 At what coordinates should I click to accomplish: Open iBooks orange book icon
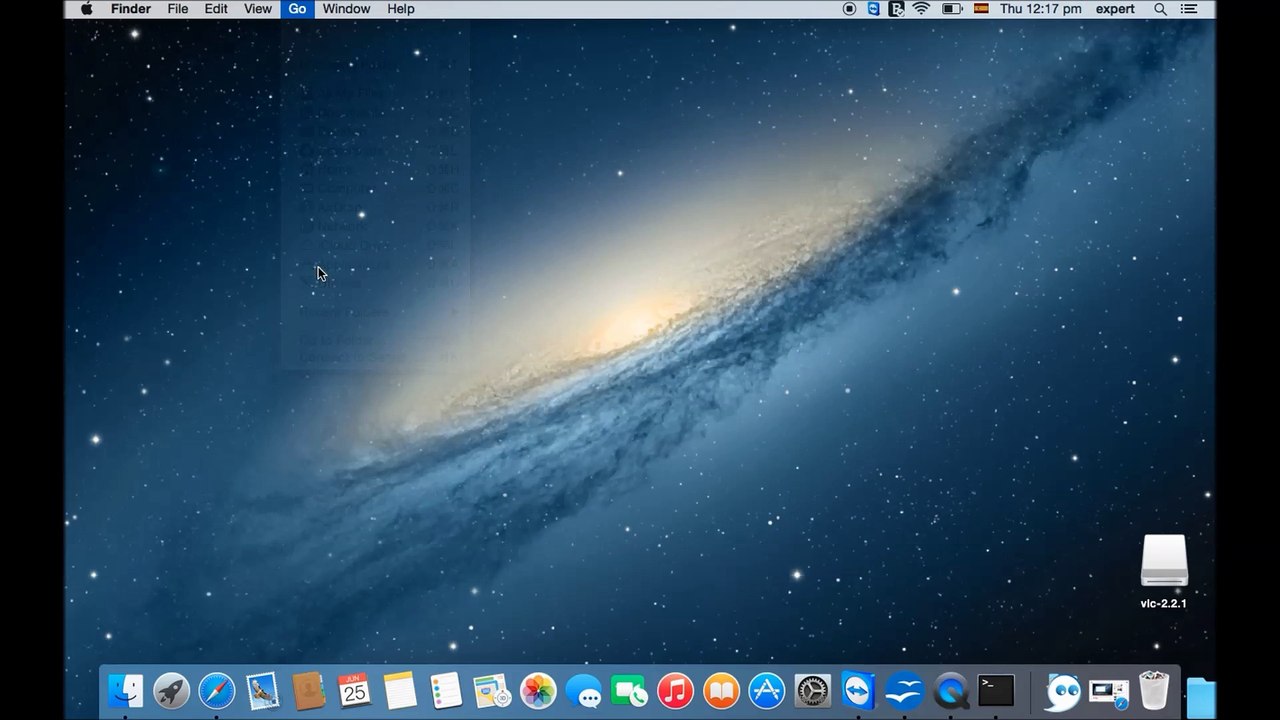click(x=721, y=691)
